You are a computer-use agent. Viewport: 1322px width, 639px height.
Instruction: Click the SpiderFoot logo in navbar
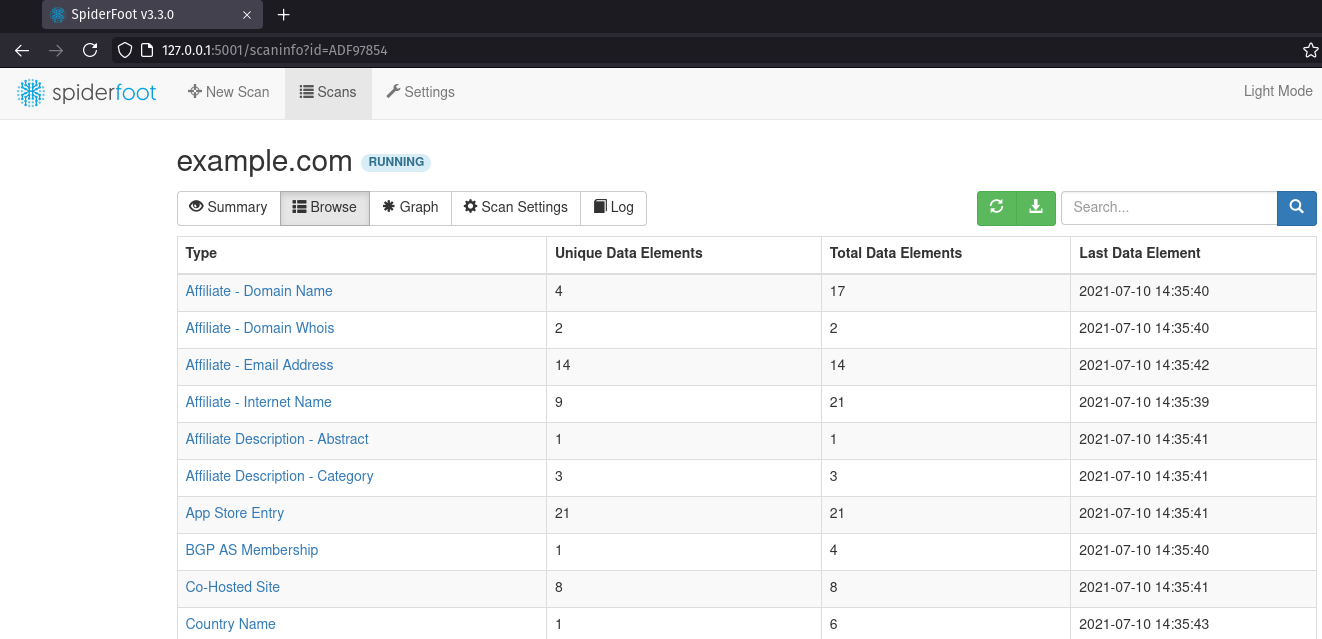[x=87, y=92]
